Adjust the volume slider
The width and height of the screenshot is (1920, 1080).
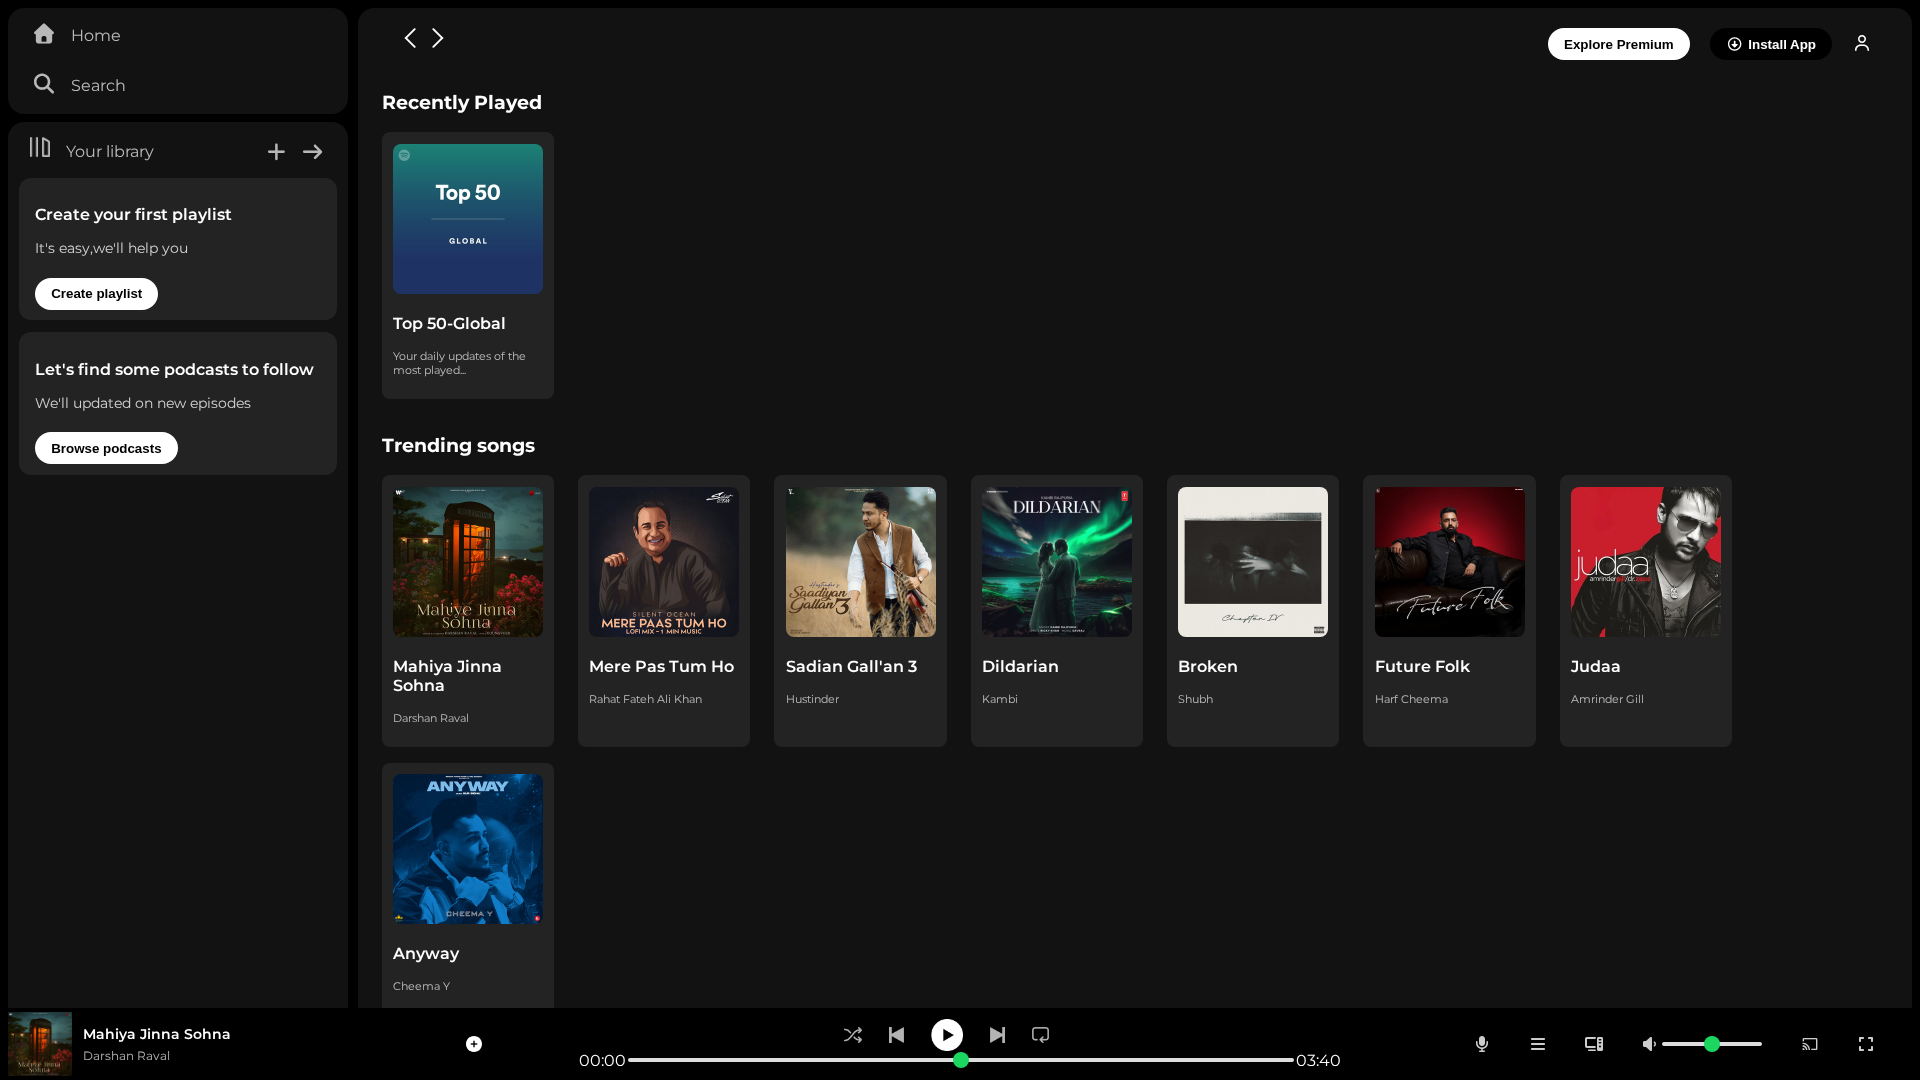[1712, 1044]
